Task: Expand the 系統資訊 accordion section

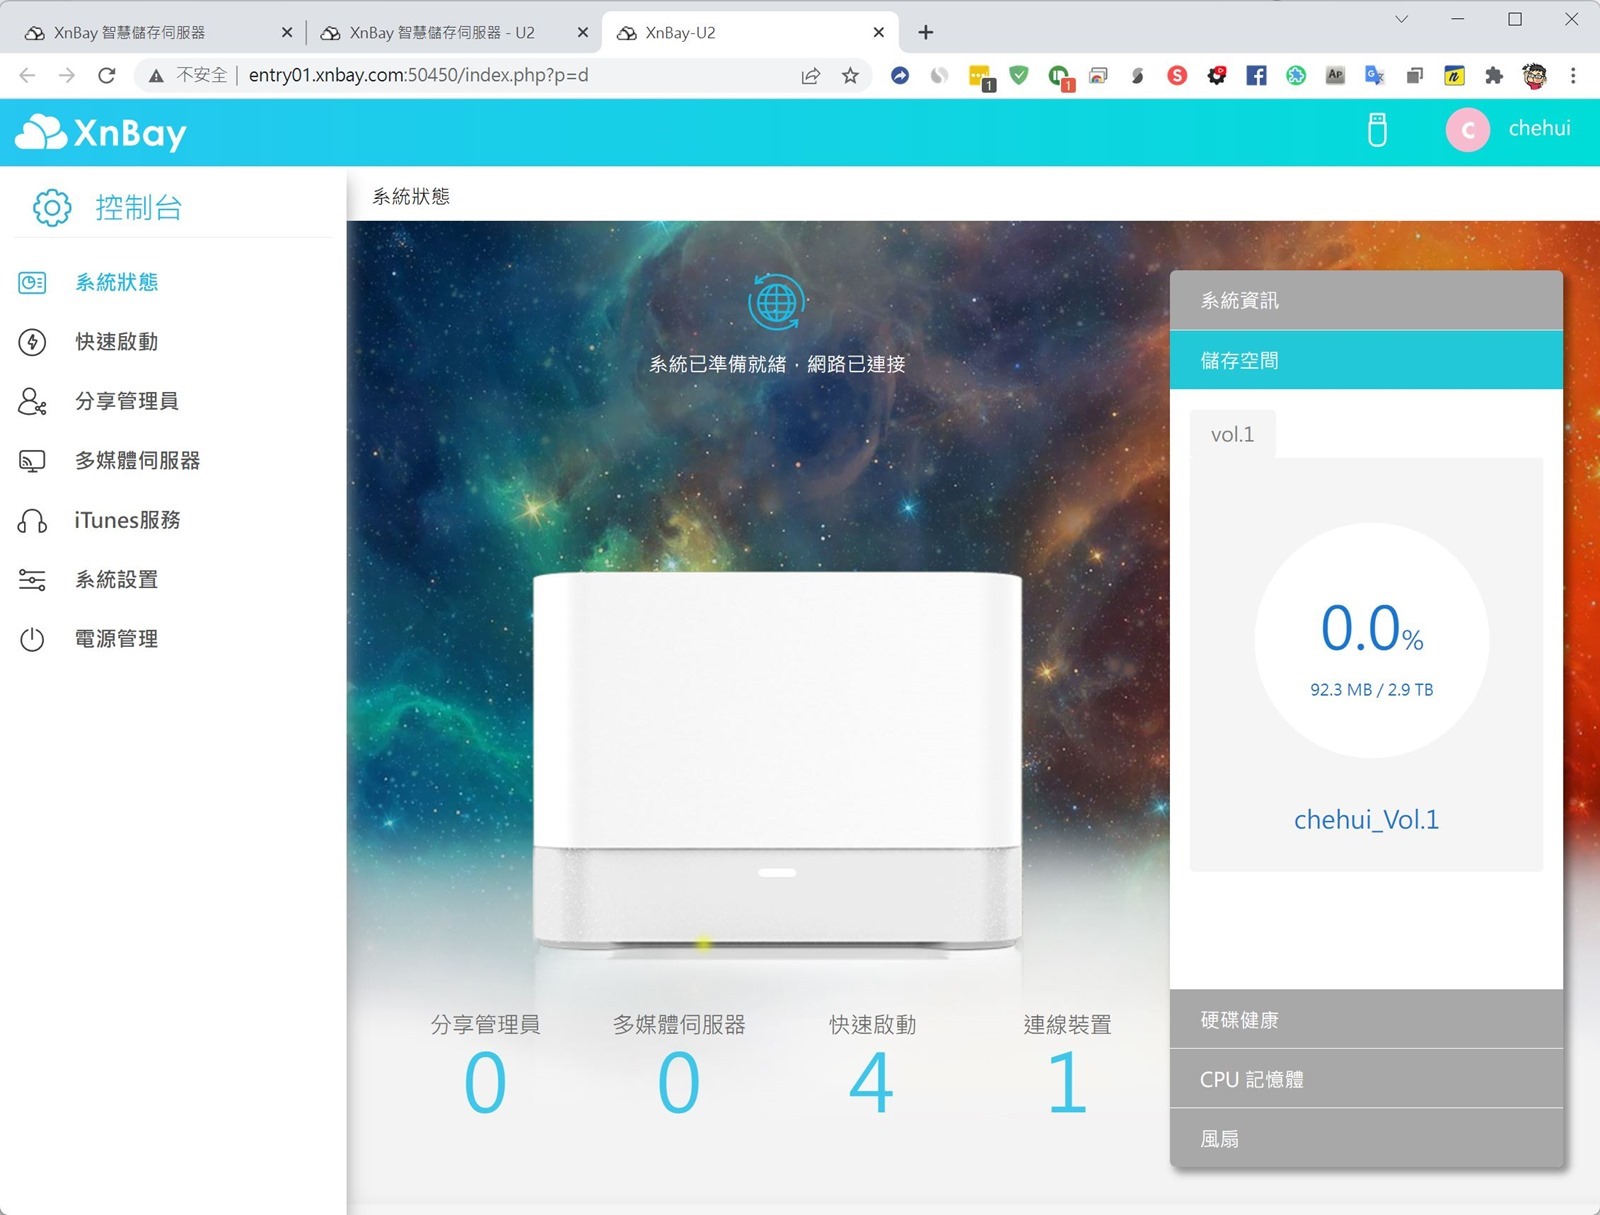Action: pyautogui.click(x=1365, y=301)
